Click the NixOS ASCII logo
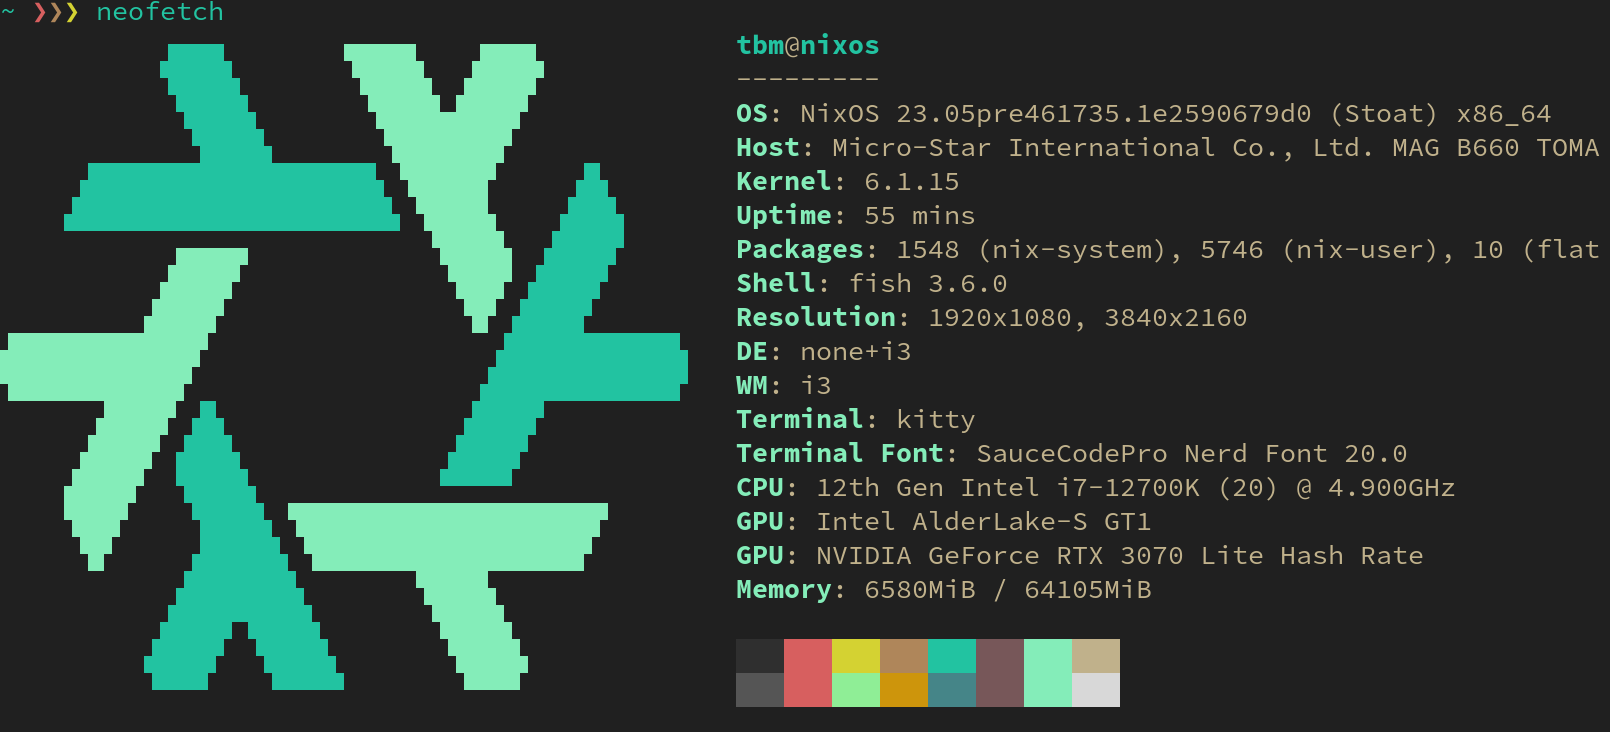This screenshot has width=1610, height=732. tap(344, 367)
